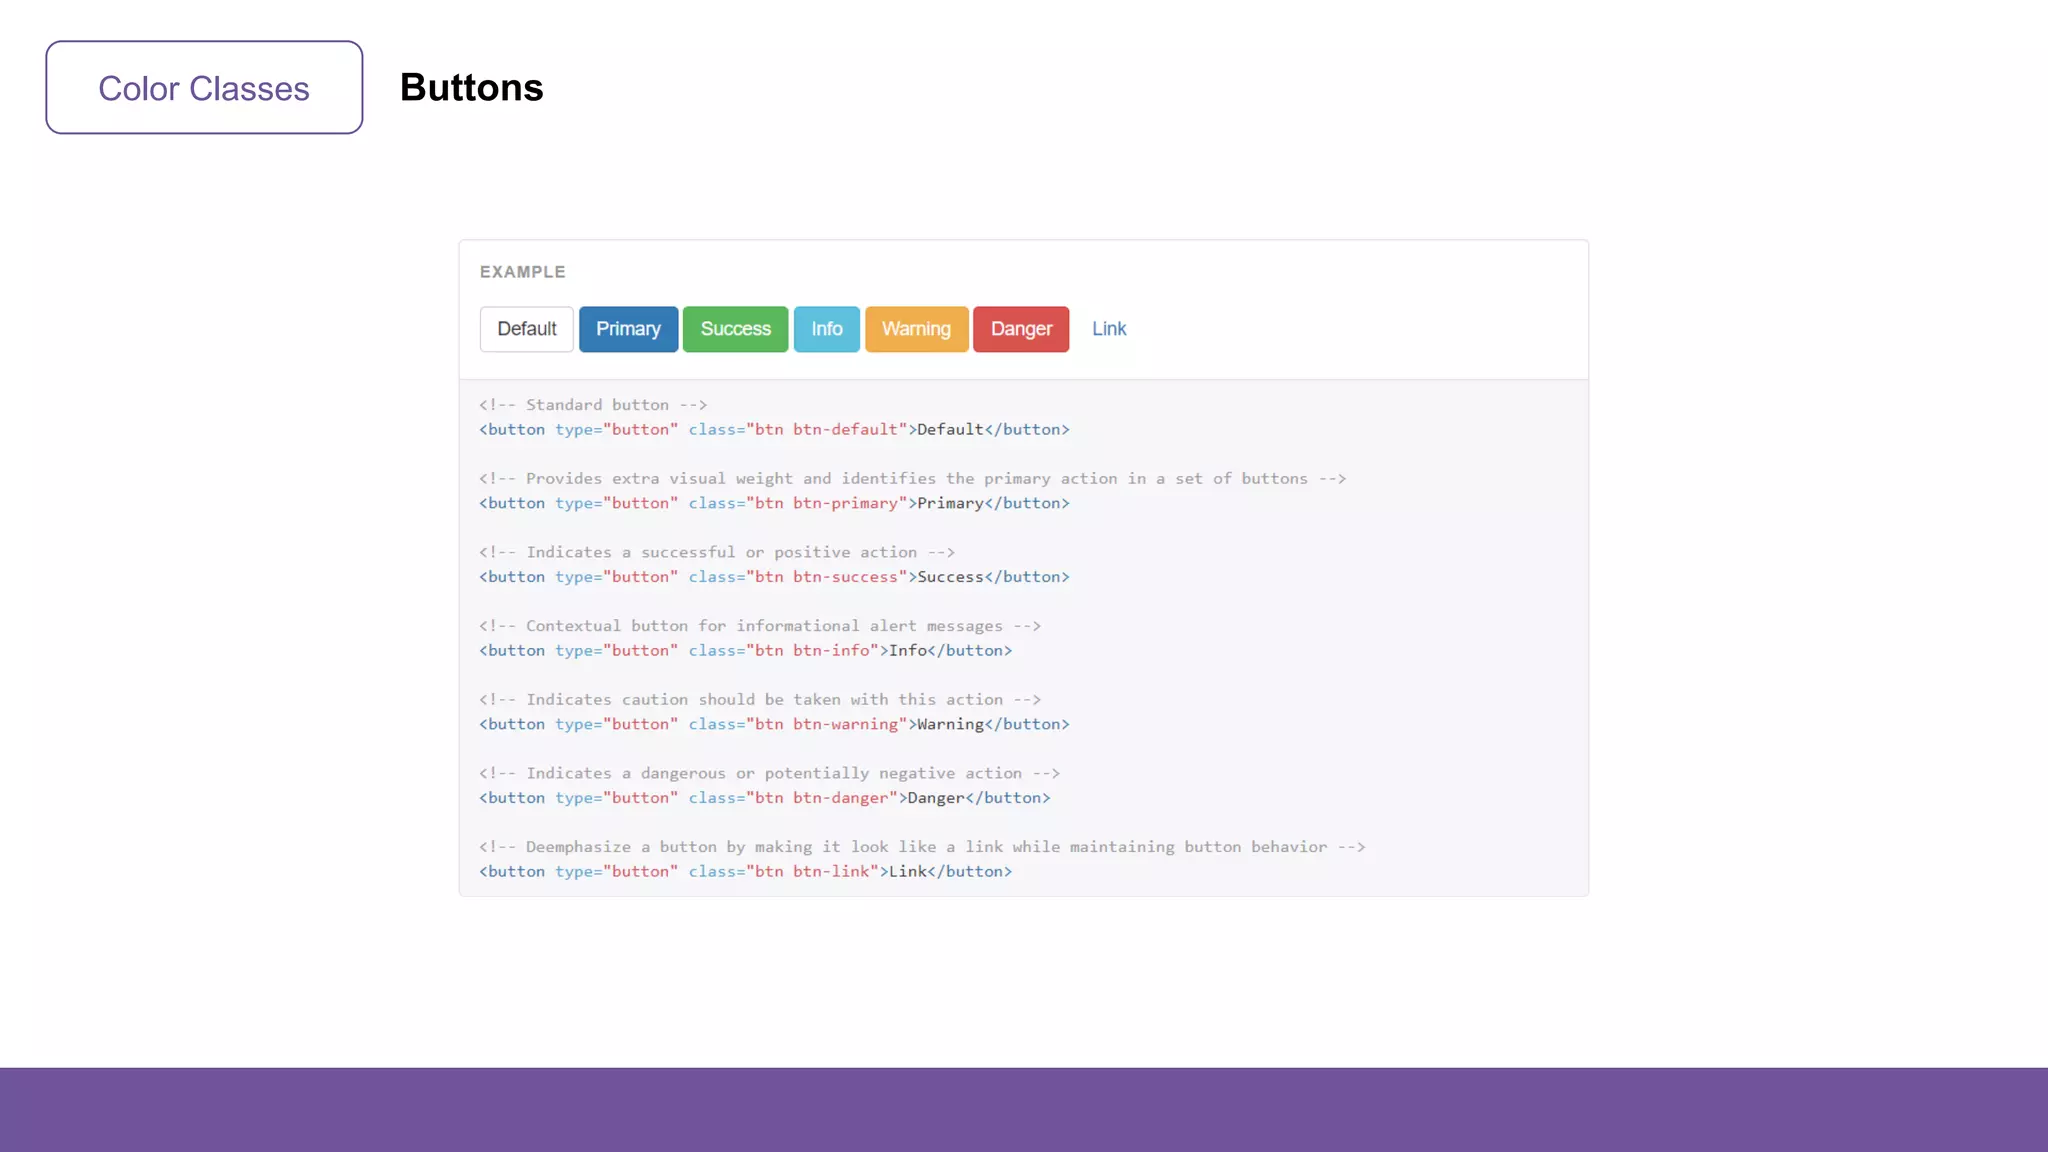
Task: Click the btn-primary code line
Action: pyautogui.click(x=774, y=504)
